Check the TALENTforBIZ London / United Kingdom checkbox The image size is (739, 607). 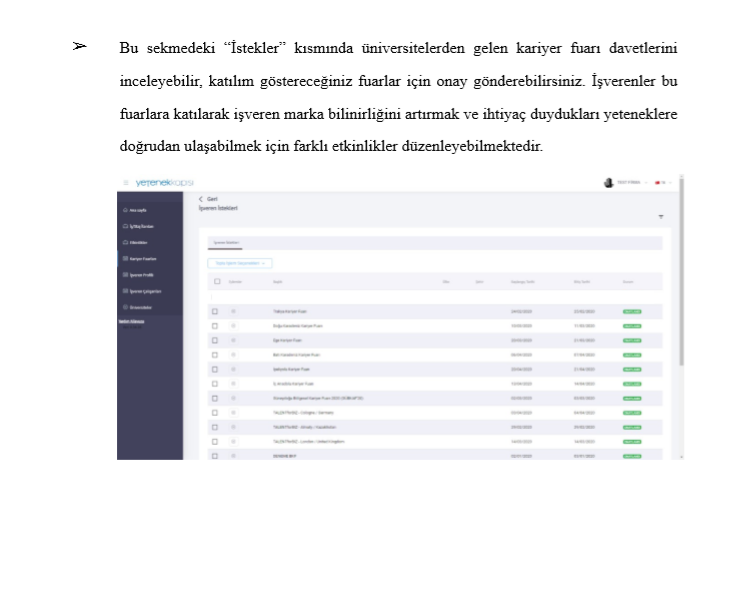(215, 442)
